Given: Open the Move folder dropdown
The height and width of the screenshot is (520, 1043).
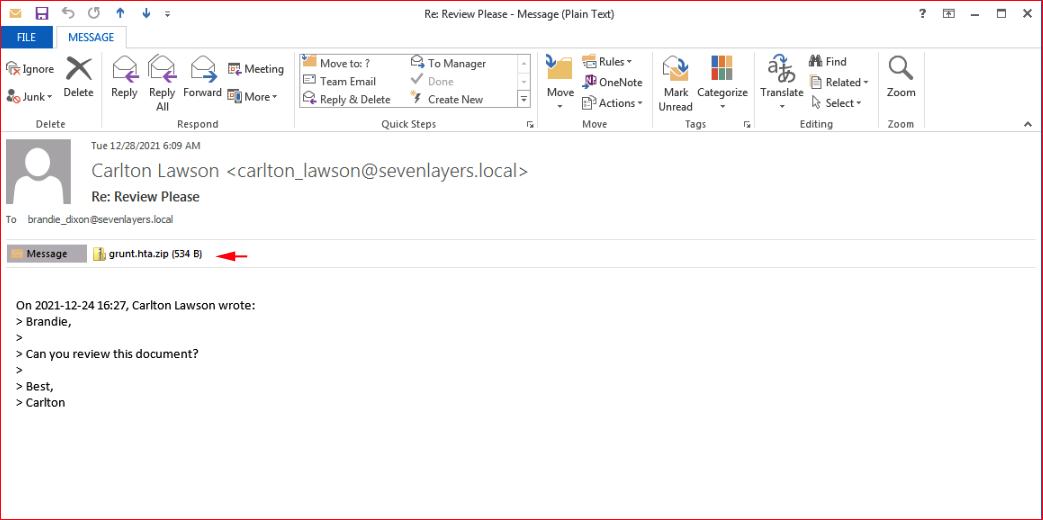Looking at the screenshot, I should (560, 83).
